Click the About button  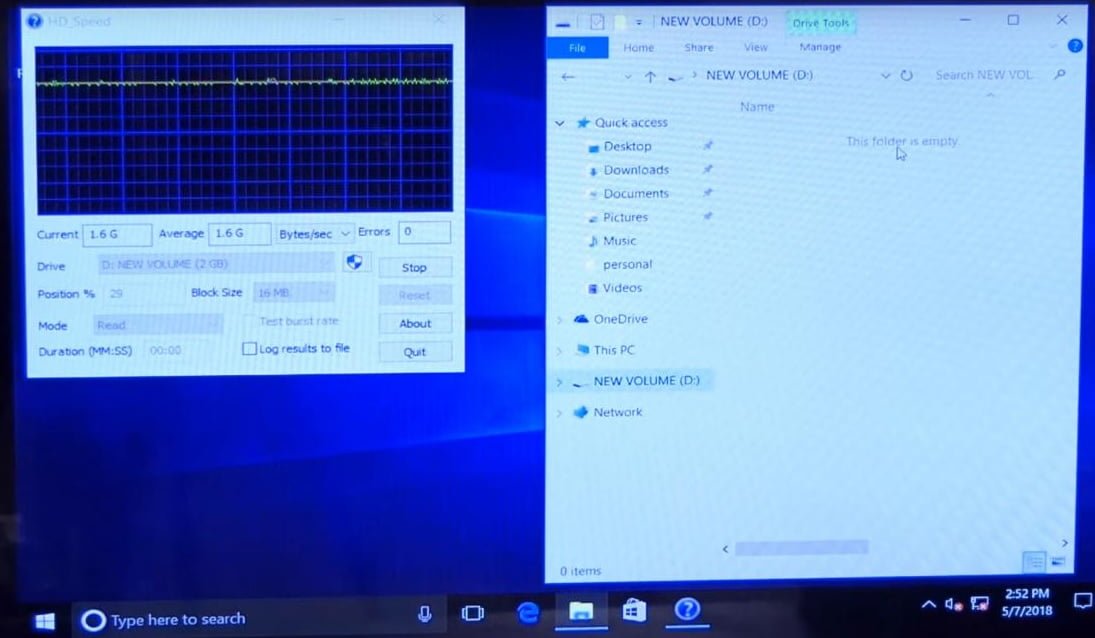[x=415, y=324]
